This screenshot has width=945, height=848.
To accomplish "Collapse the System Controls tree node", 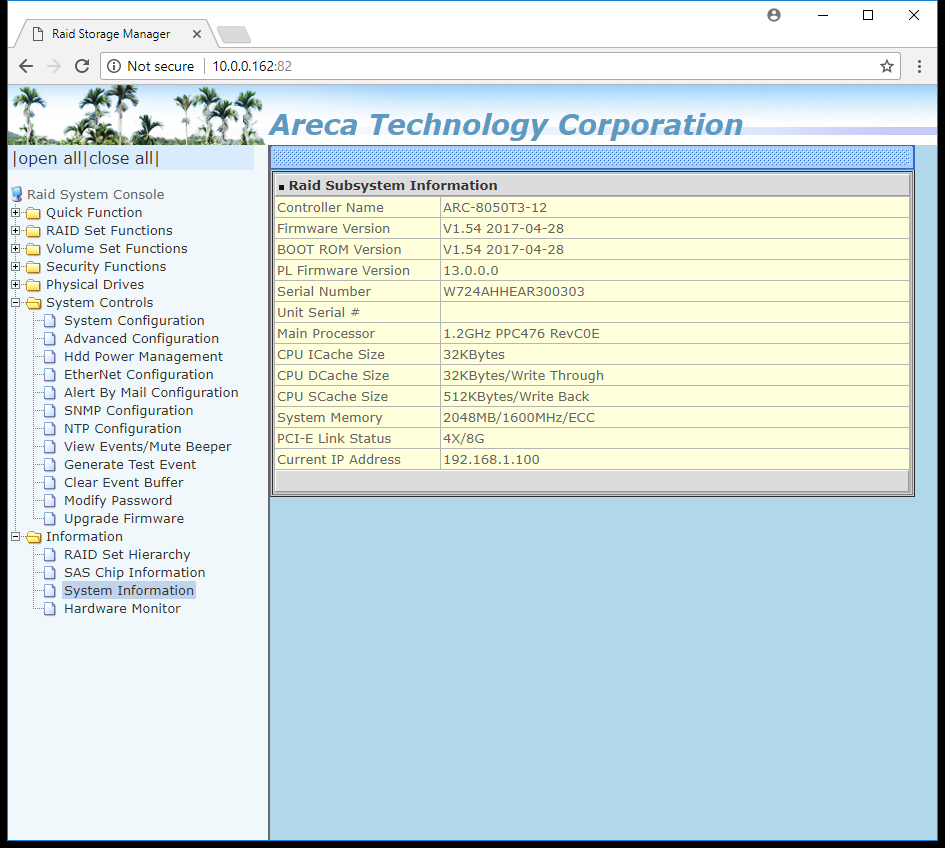I will tap(16, 303).
